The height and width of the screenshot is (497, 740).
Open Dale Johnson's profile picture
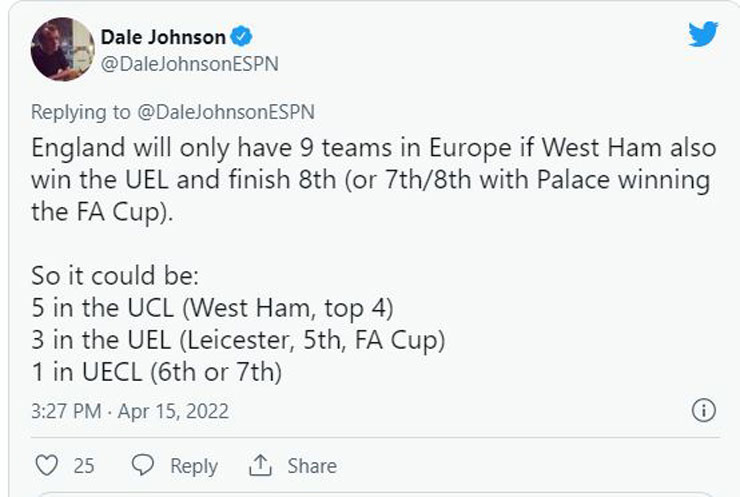point(62,50)
